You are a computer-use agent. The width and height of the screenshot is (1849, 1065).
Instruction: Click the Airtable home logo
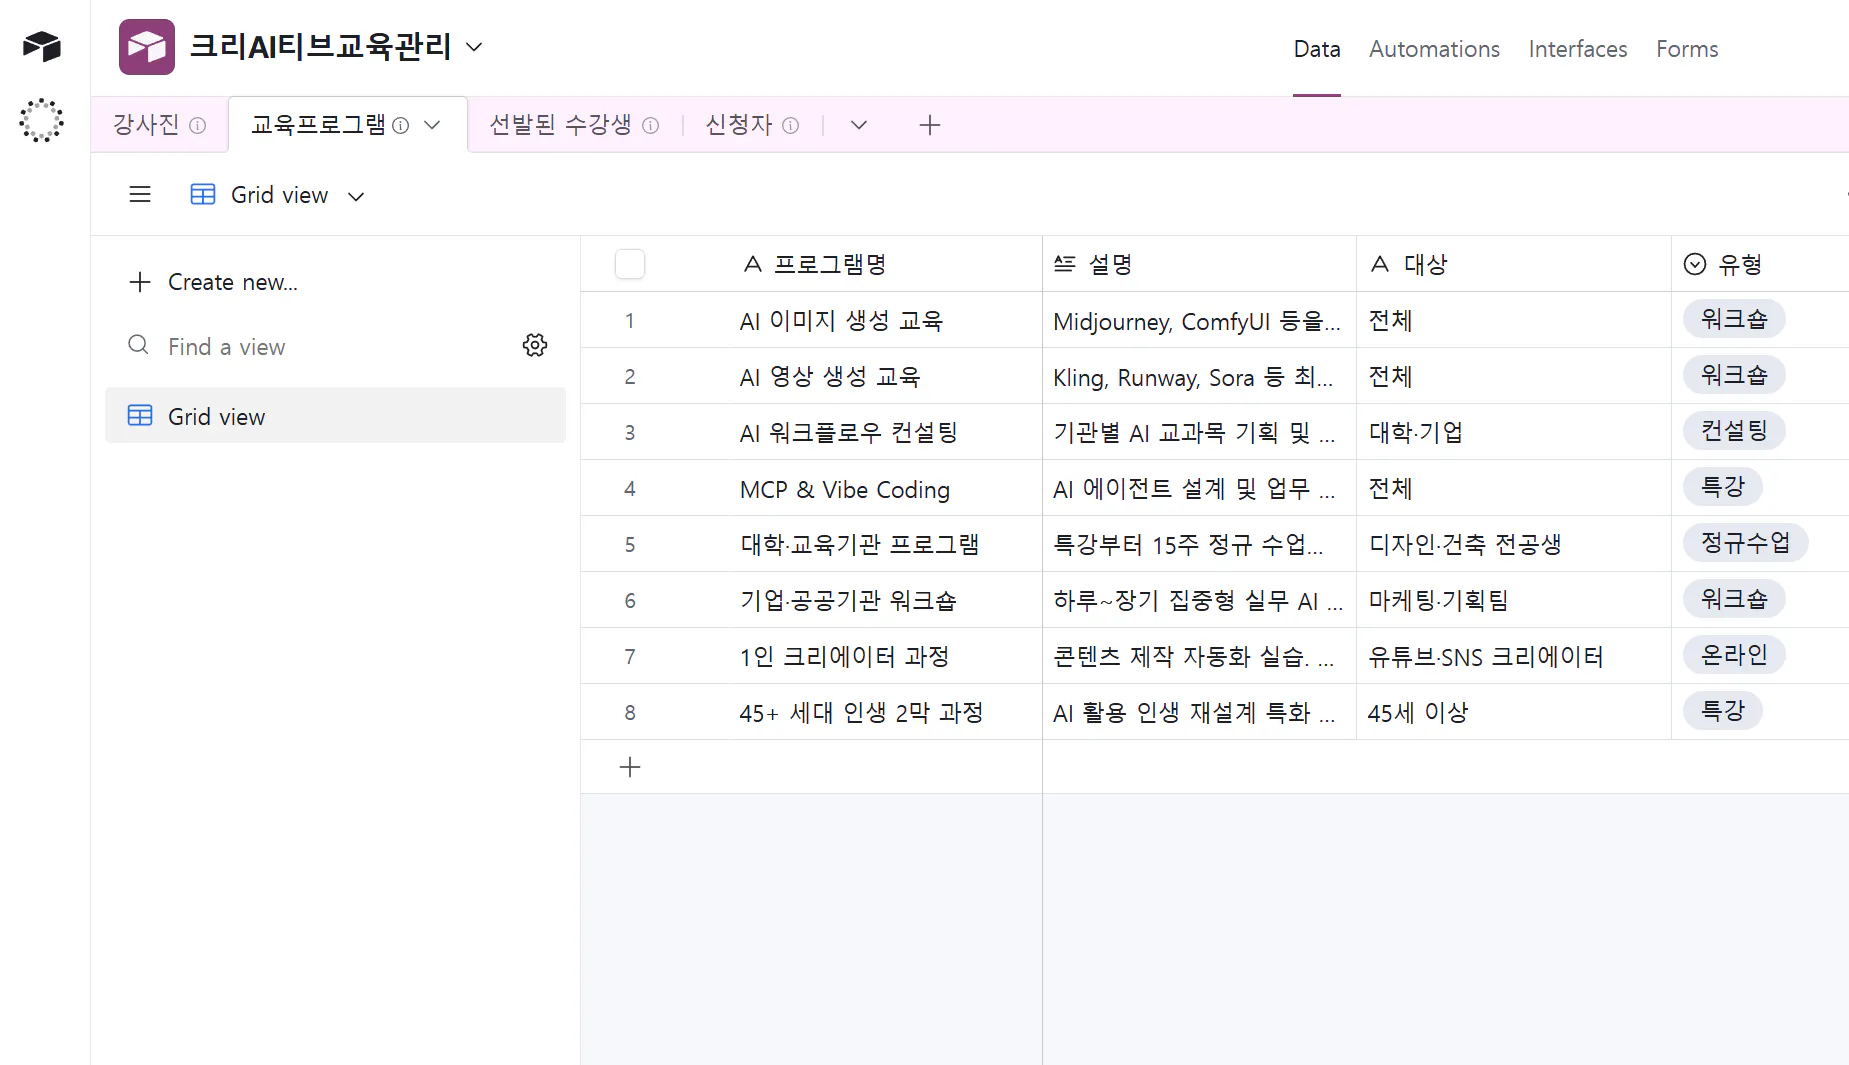[41, 46]
